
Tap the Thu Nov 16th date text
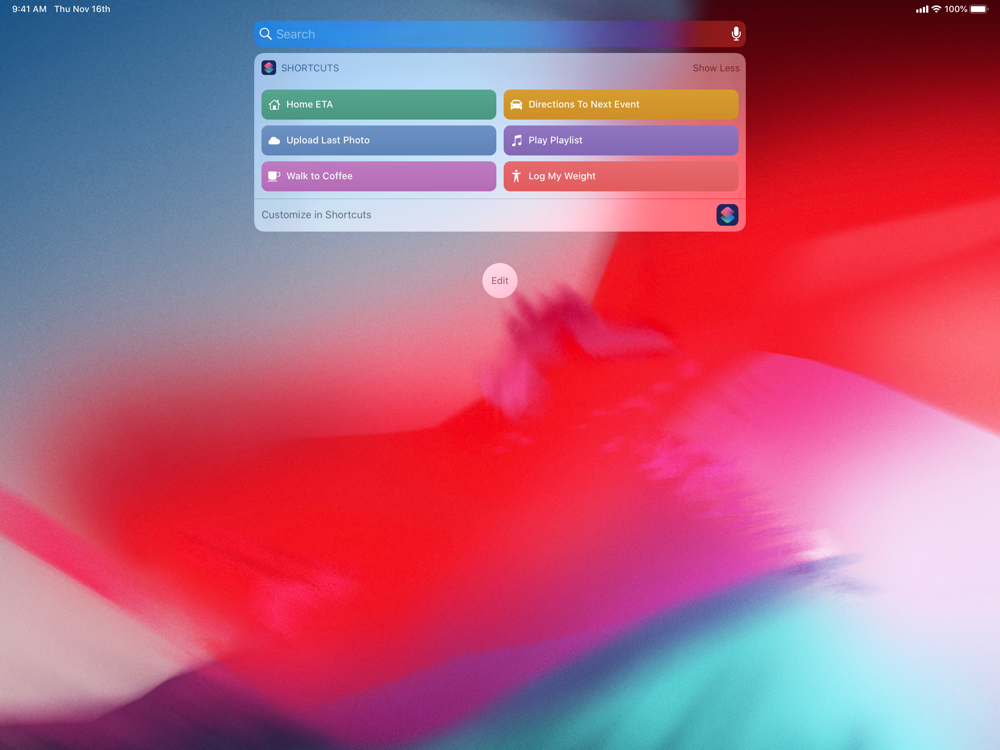[x=82, y=9]
